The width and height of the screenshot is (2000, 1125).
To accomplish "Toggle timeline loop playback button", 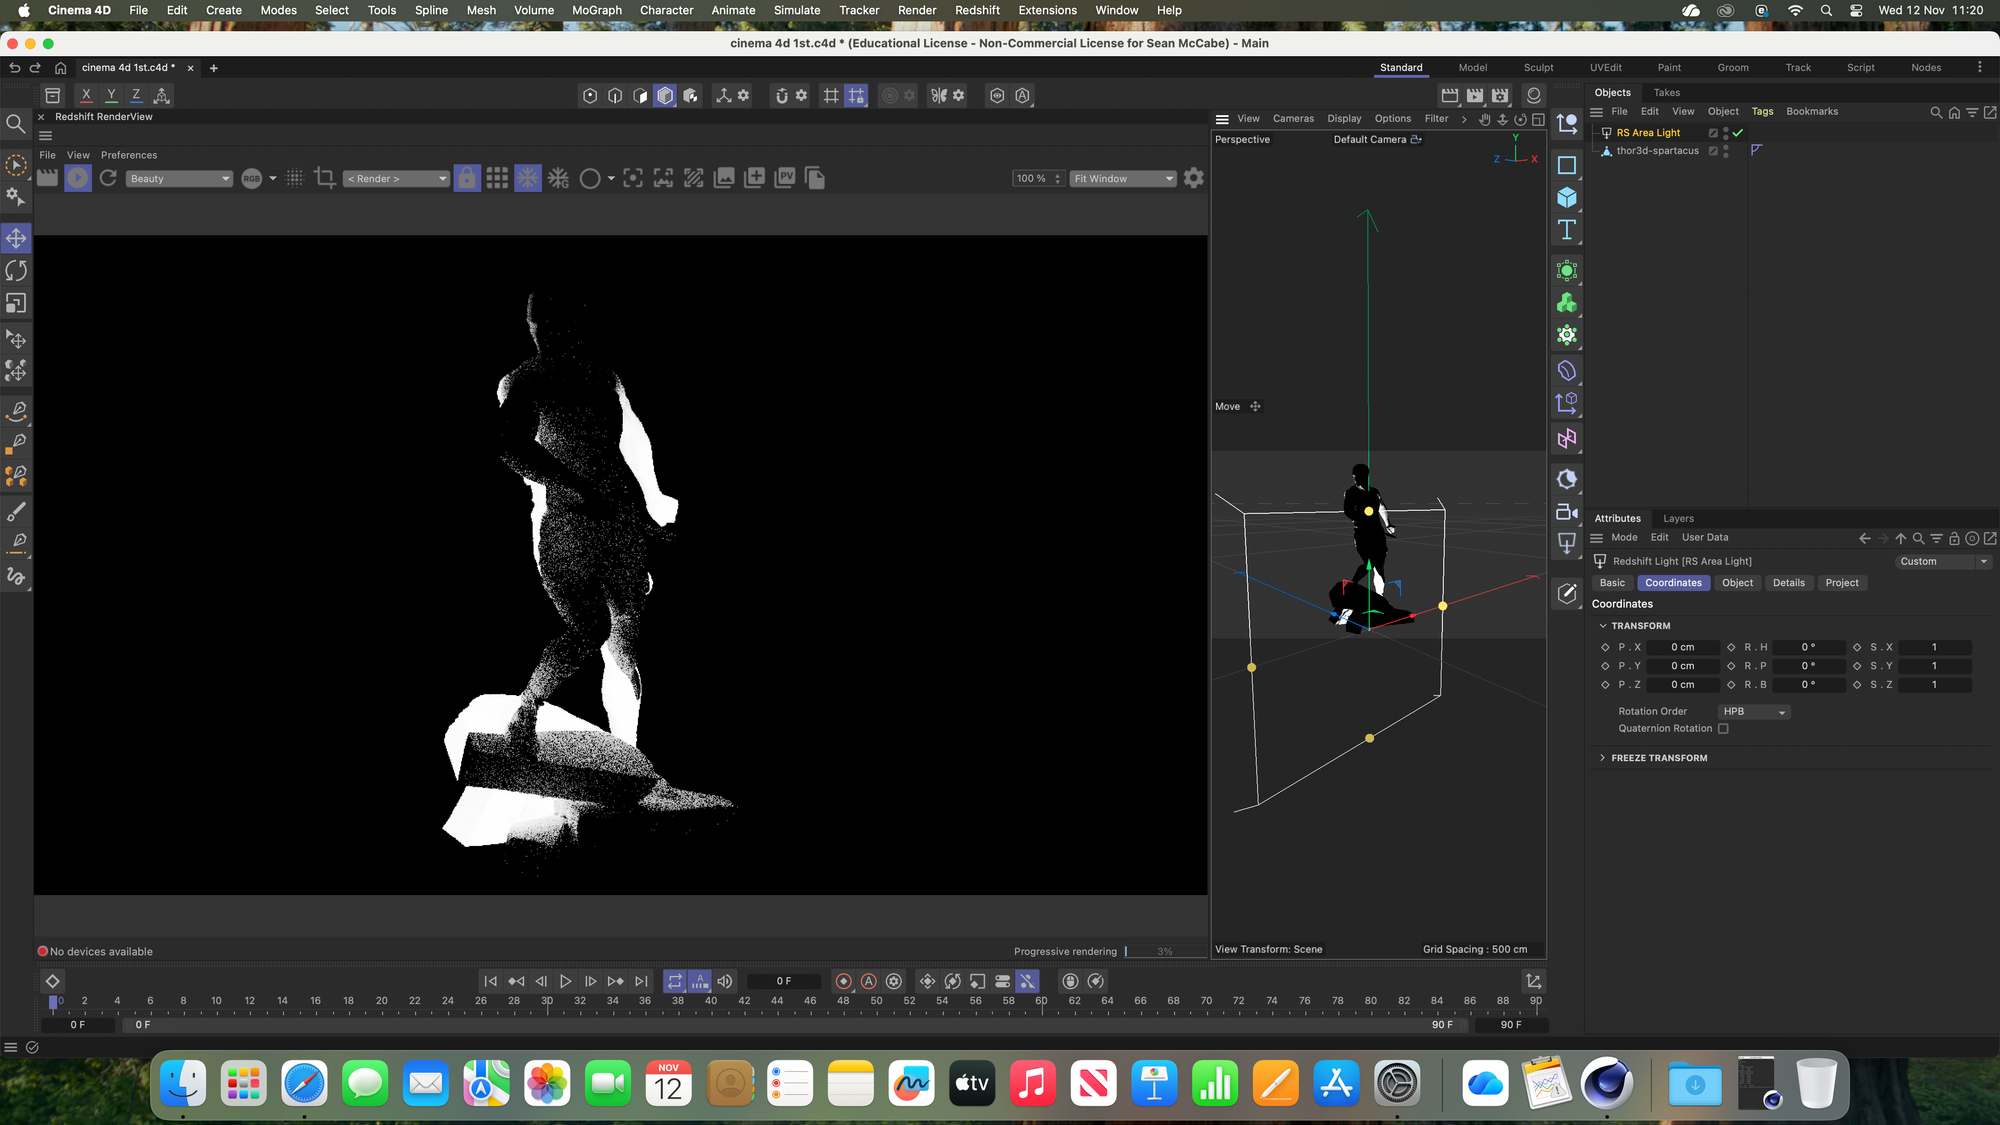I will [x=675, y=981].
